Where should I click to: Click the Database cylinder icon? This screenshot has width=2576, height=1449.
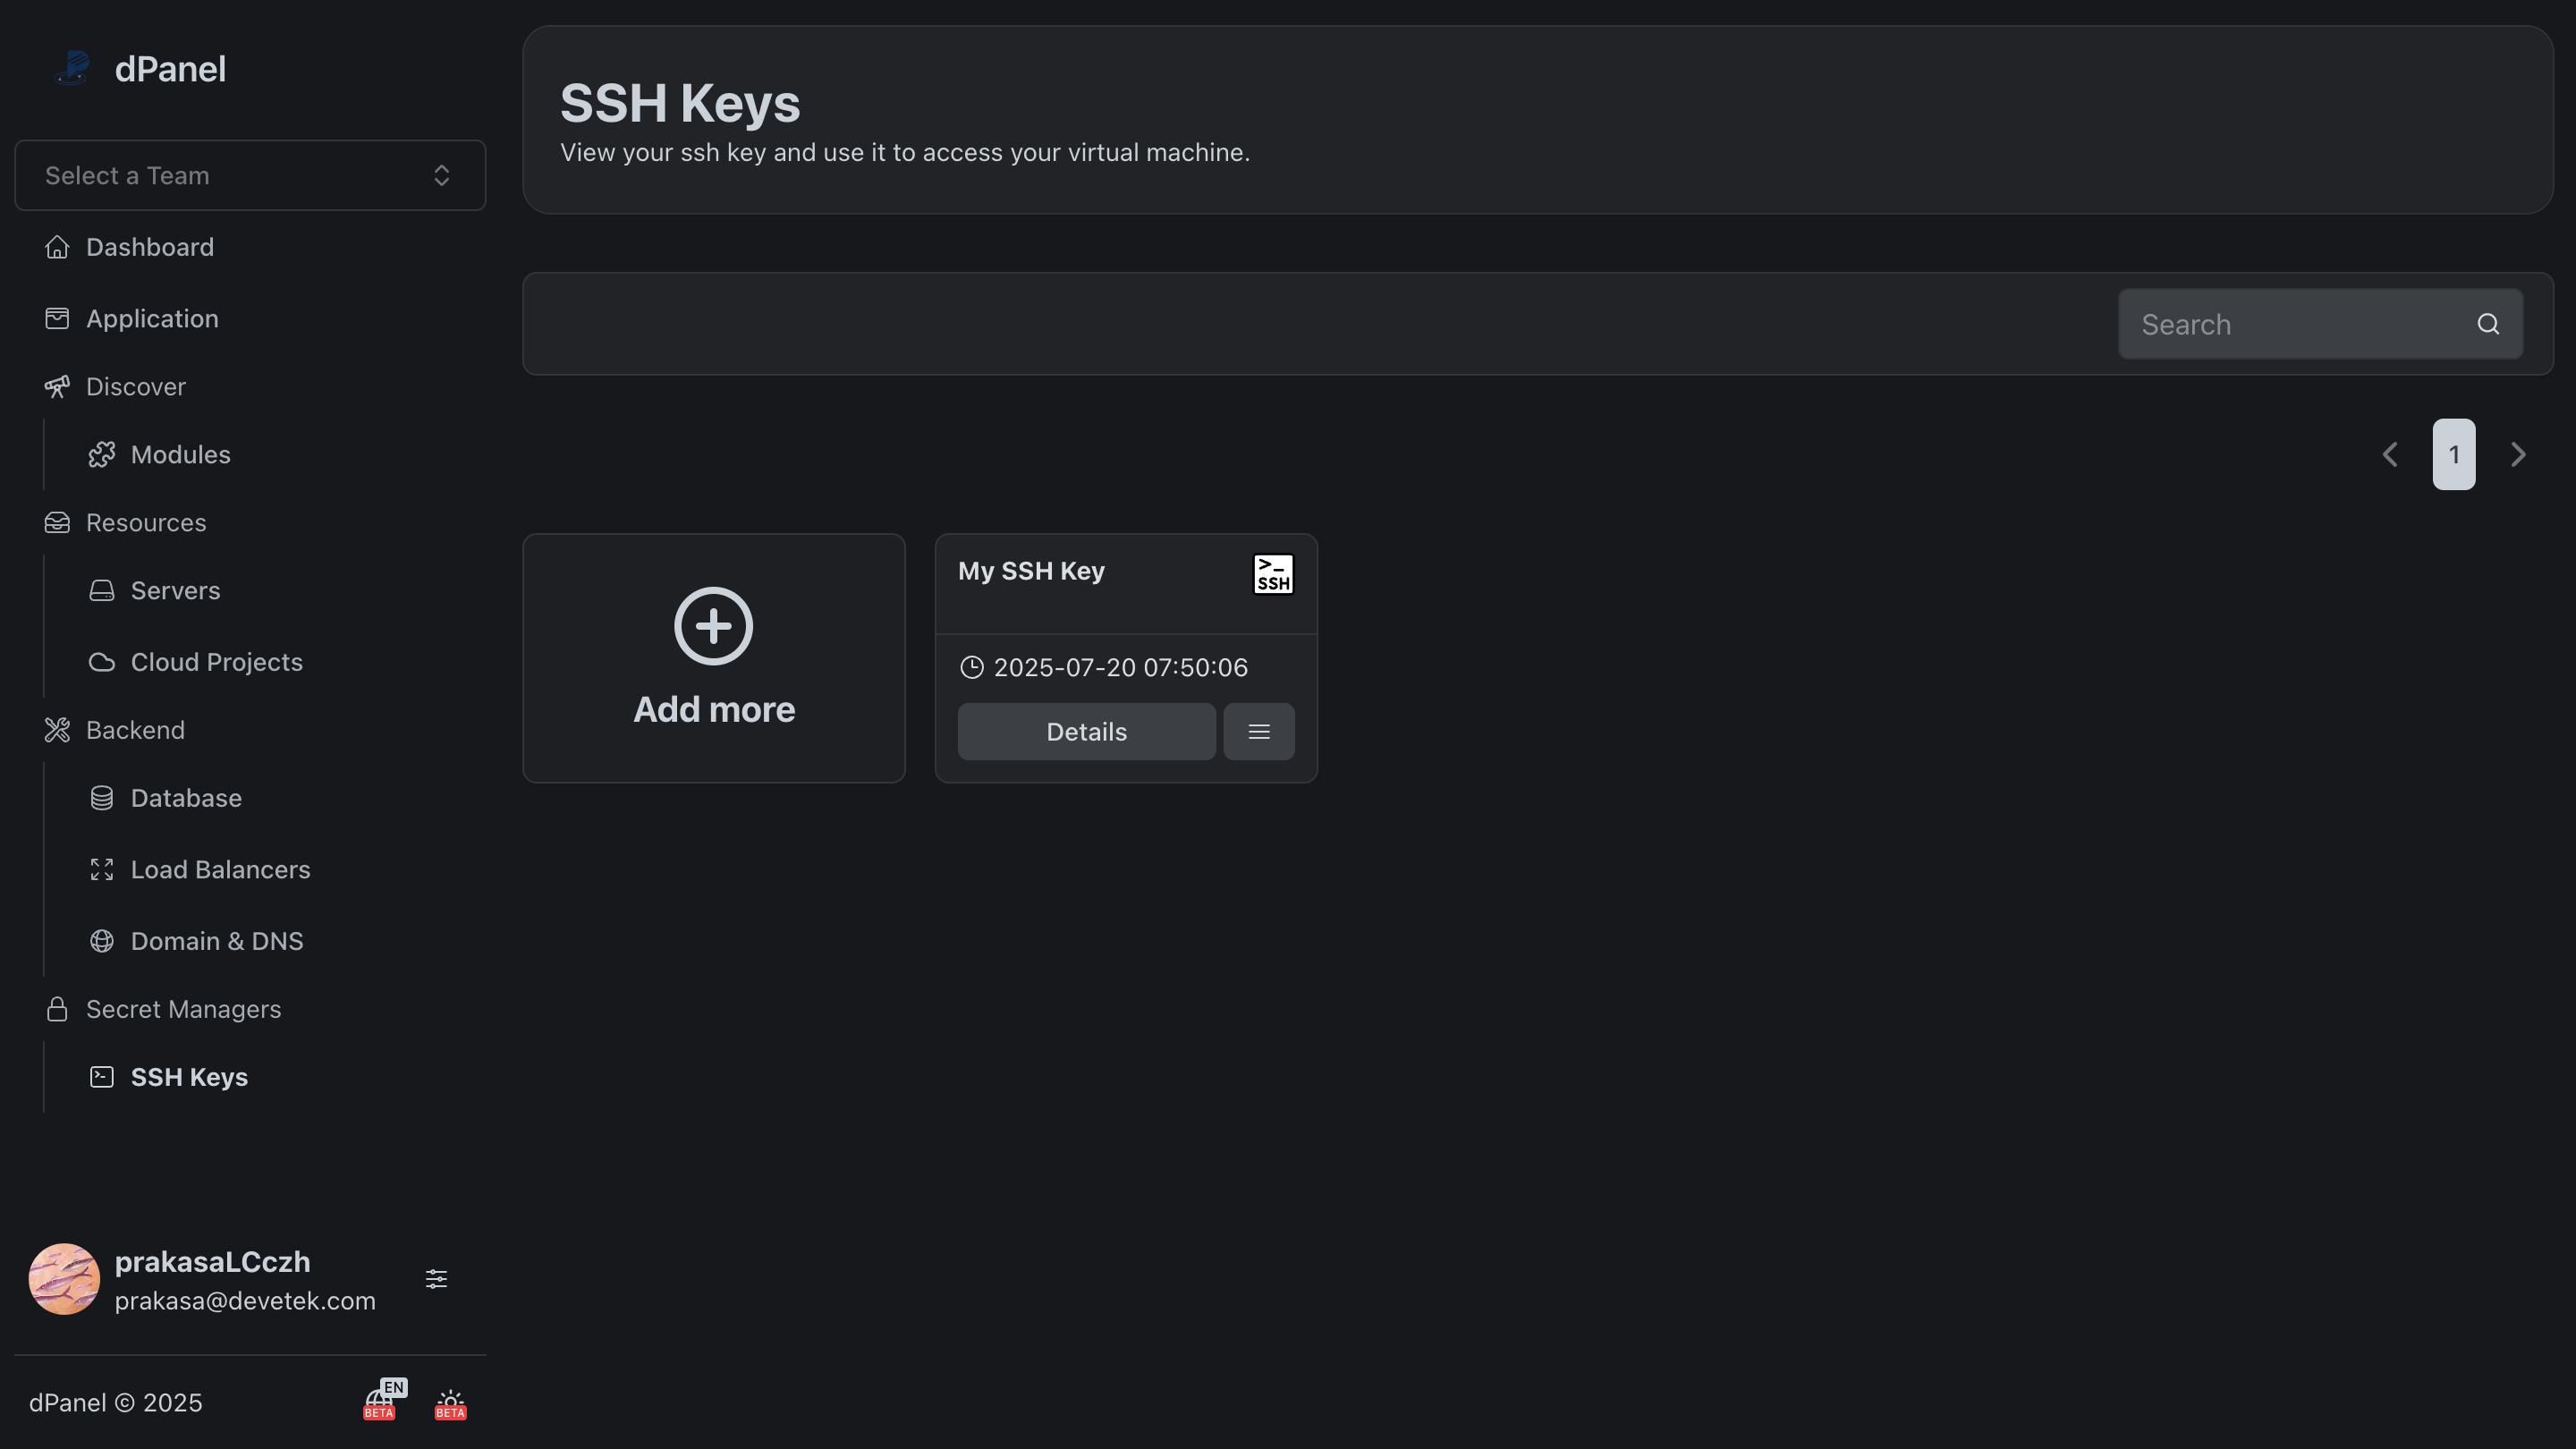(102, 798)
